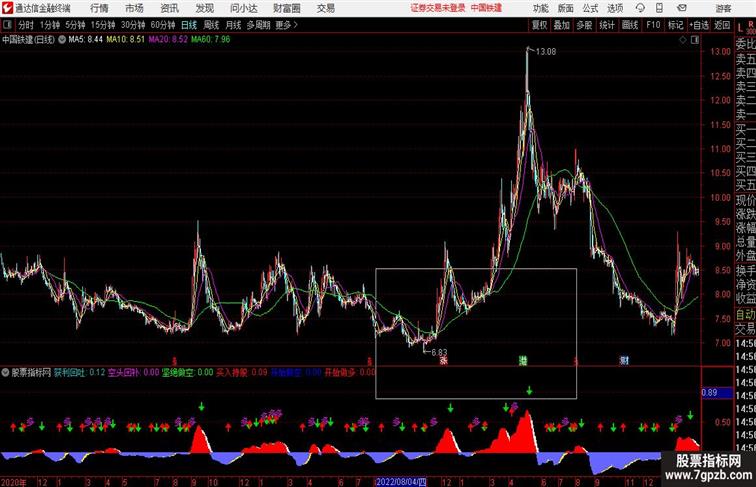The image size is (756, 487).
Task: Expand the 更多 periods dropdown
Action: 286,25
